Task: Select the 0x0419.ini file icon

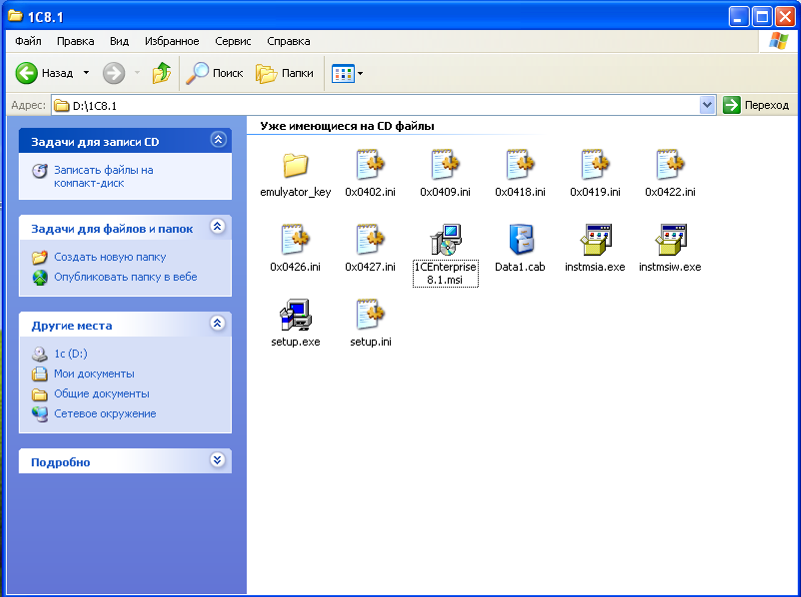Action: 595,164
